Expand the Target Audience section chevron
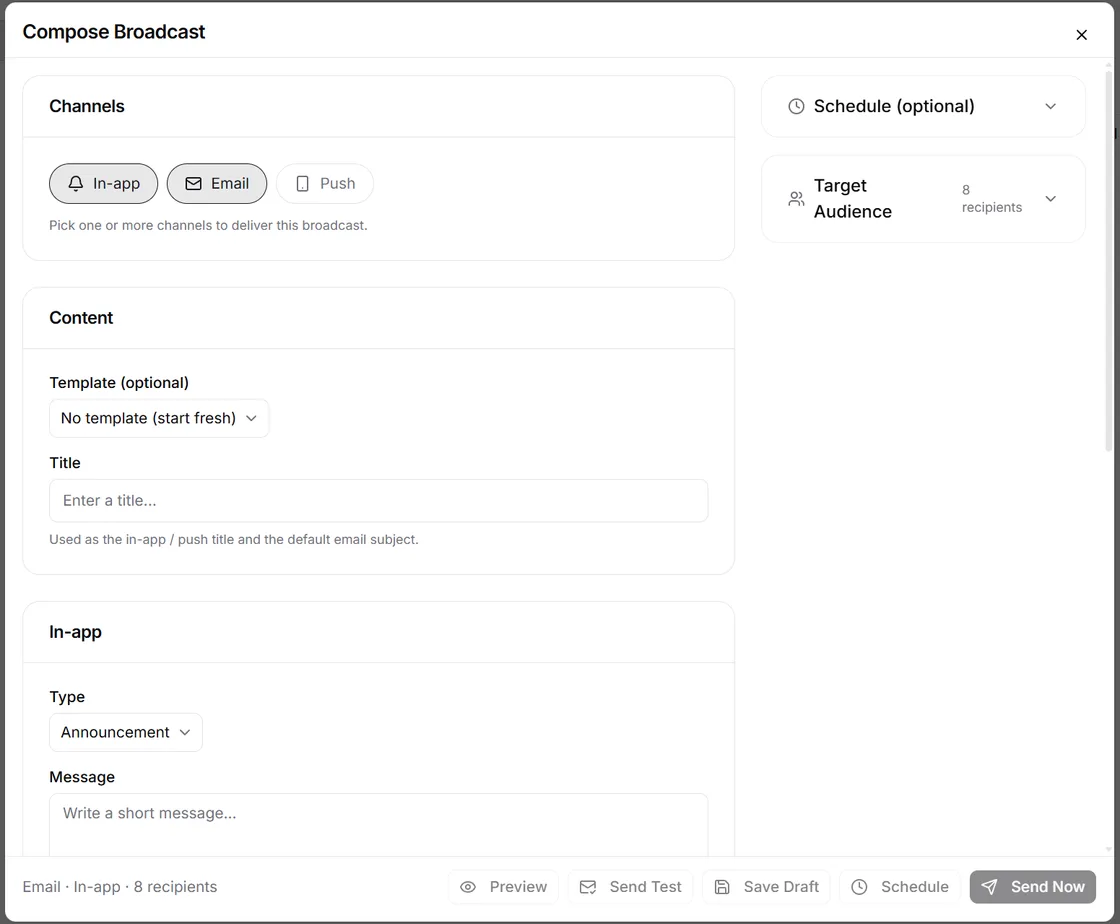1120x924 pixels. pyautogui.click(x=1051, y=199)
